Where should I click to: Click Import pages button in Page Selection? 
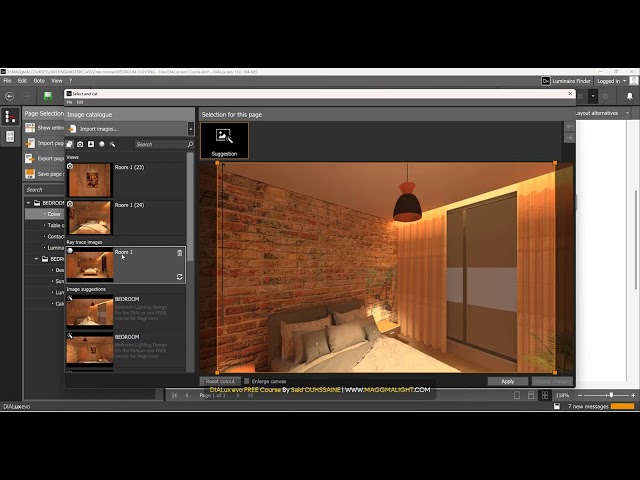(x=44, y=143)
